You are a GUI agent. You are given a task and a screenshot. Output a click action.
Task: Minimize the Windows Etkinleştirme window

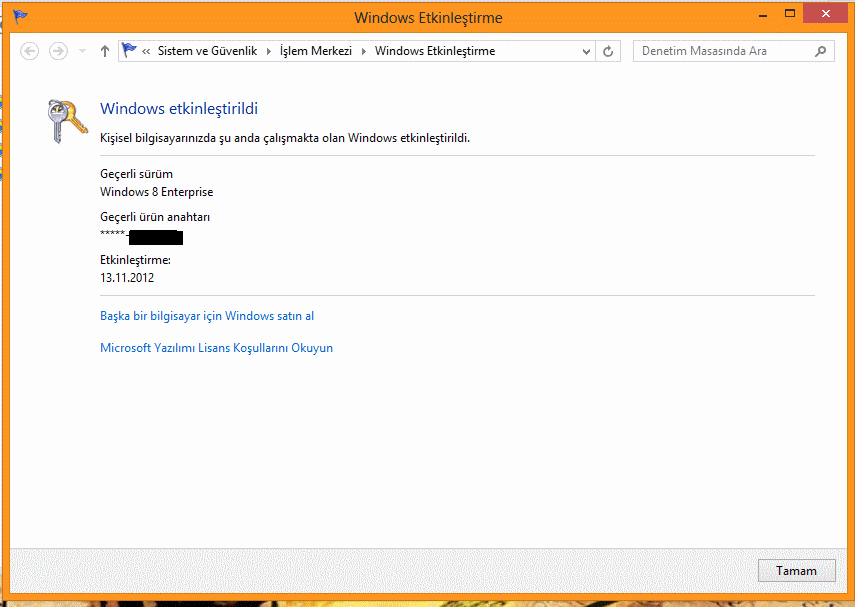point(763,15)
